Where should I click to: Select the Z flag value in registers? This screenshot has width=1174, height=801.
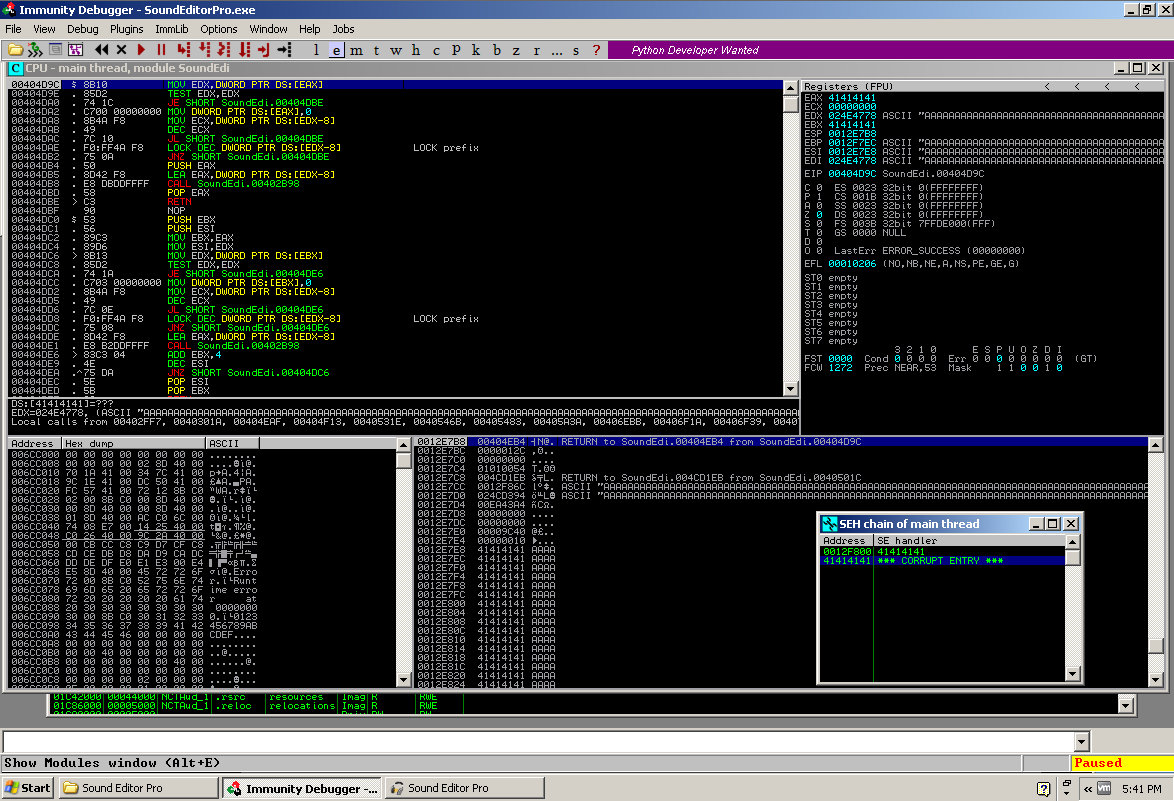819,215
